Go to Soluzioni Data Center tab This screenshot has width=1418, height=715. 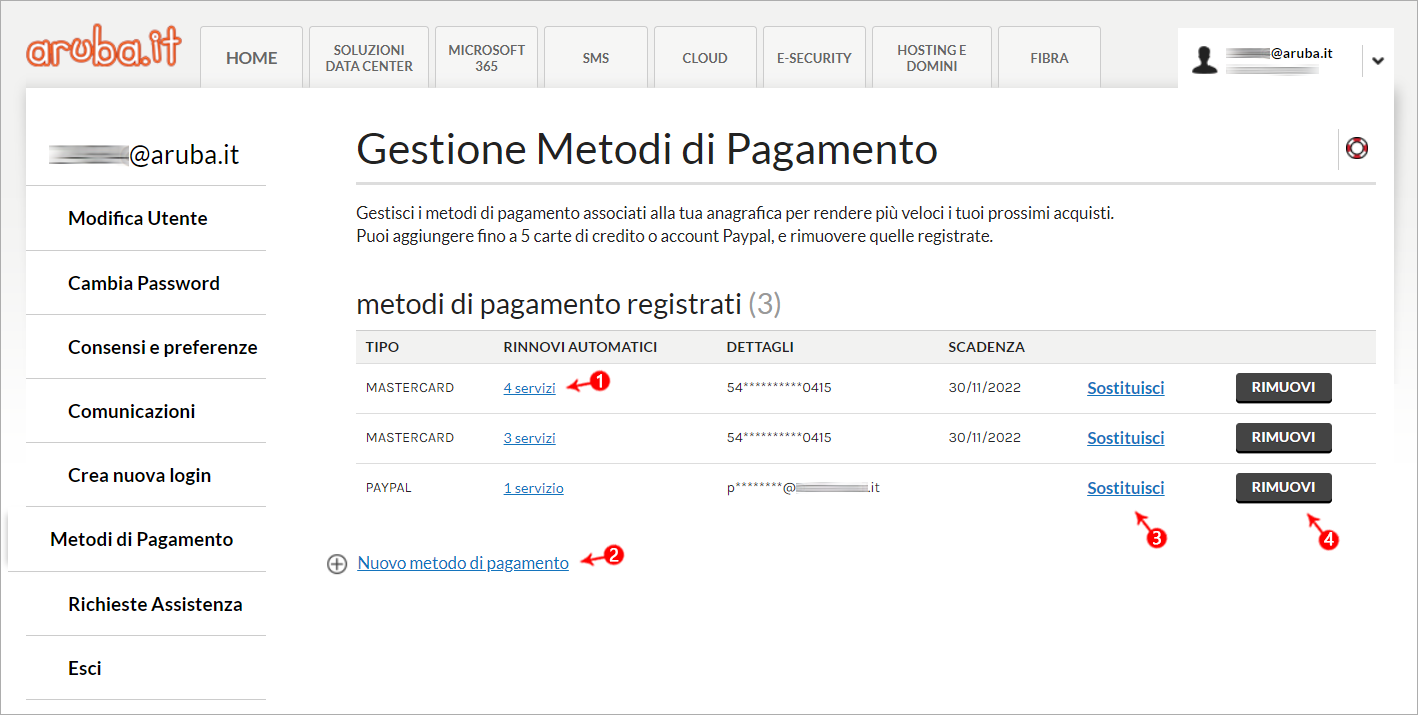tap(369, 58)
